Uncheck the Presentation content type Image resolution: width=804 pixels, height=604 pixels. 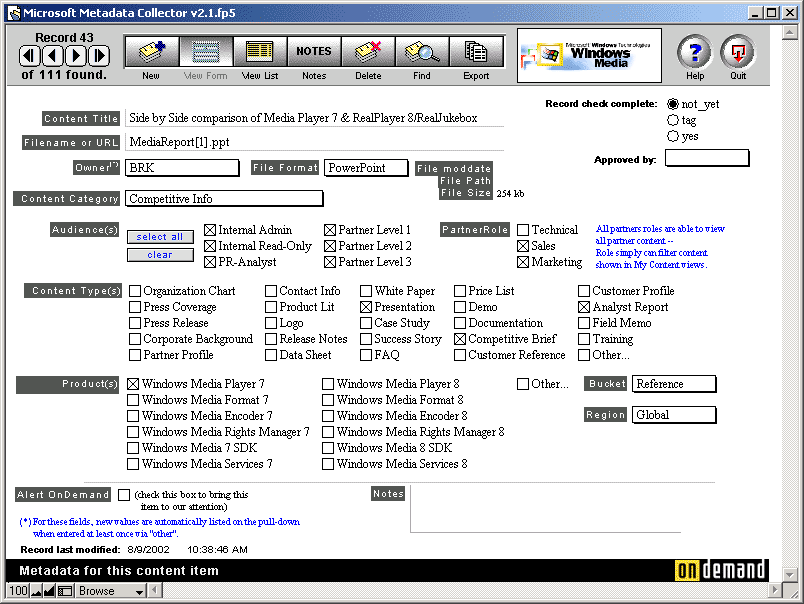[366, 307]
